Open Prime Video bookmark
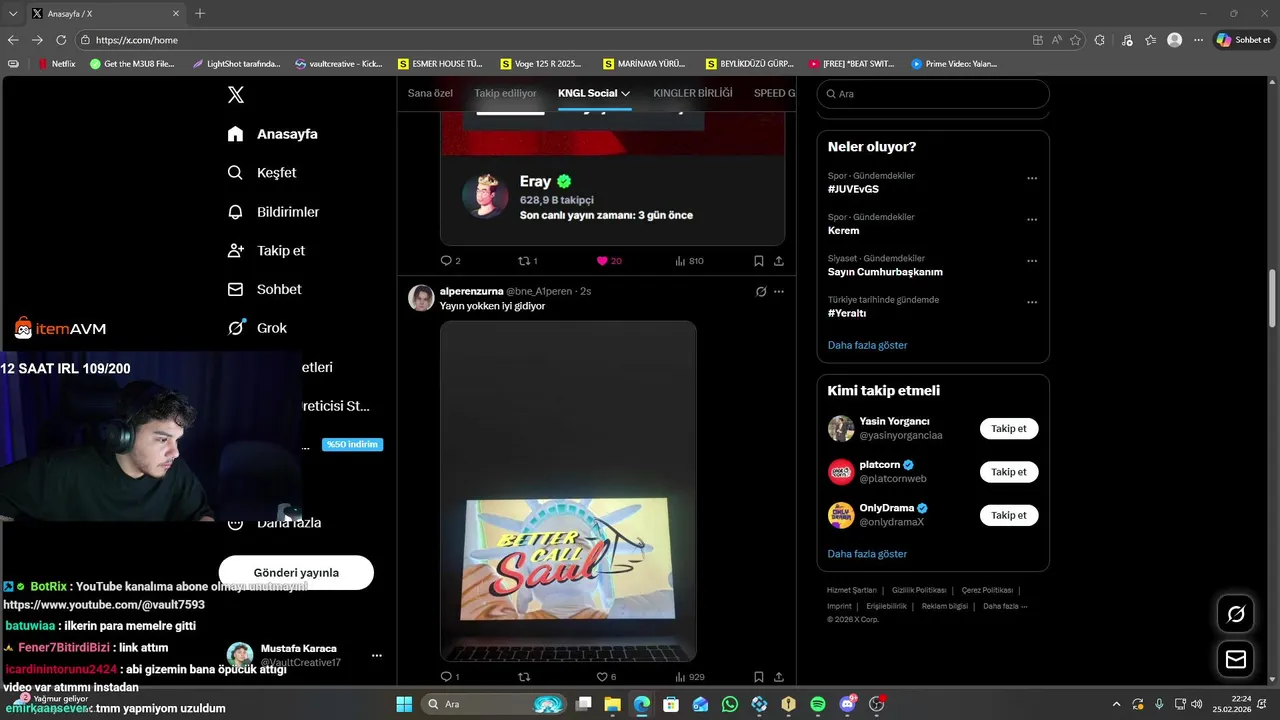1280x720 pixels. click(954, 64)
